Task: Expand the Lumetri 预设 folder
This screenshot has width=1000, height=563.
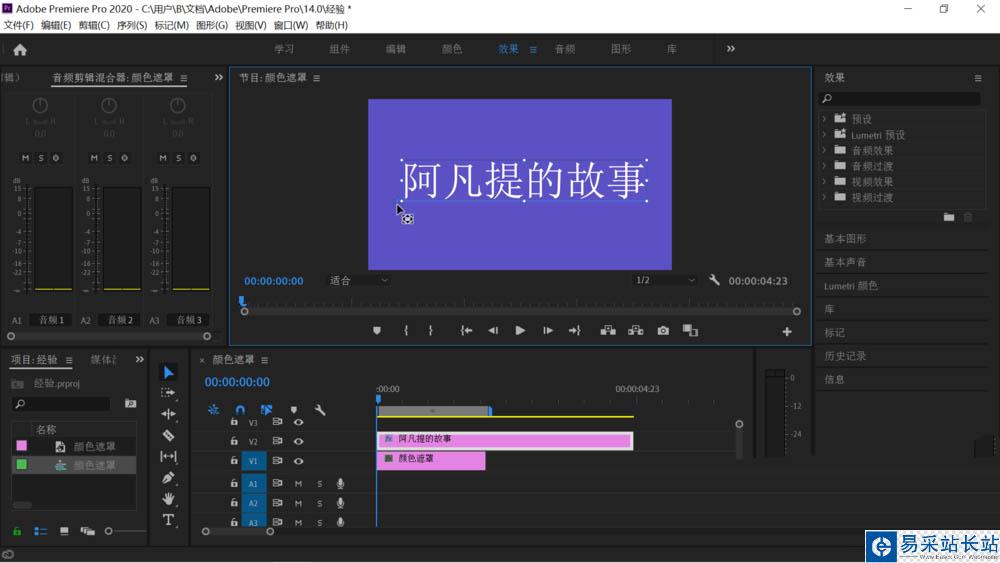Action: coord(824,135)
